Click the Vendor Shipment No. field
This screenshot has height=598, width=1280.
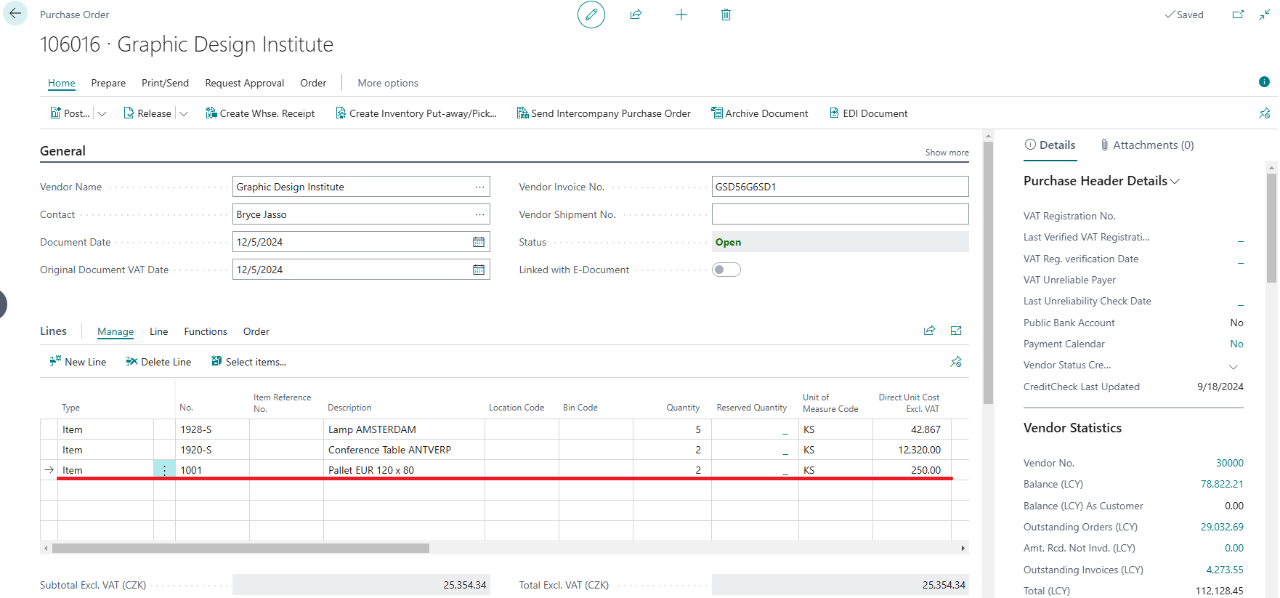coord(839,214)
